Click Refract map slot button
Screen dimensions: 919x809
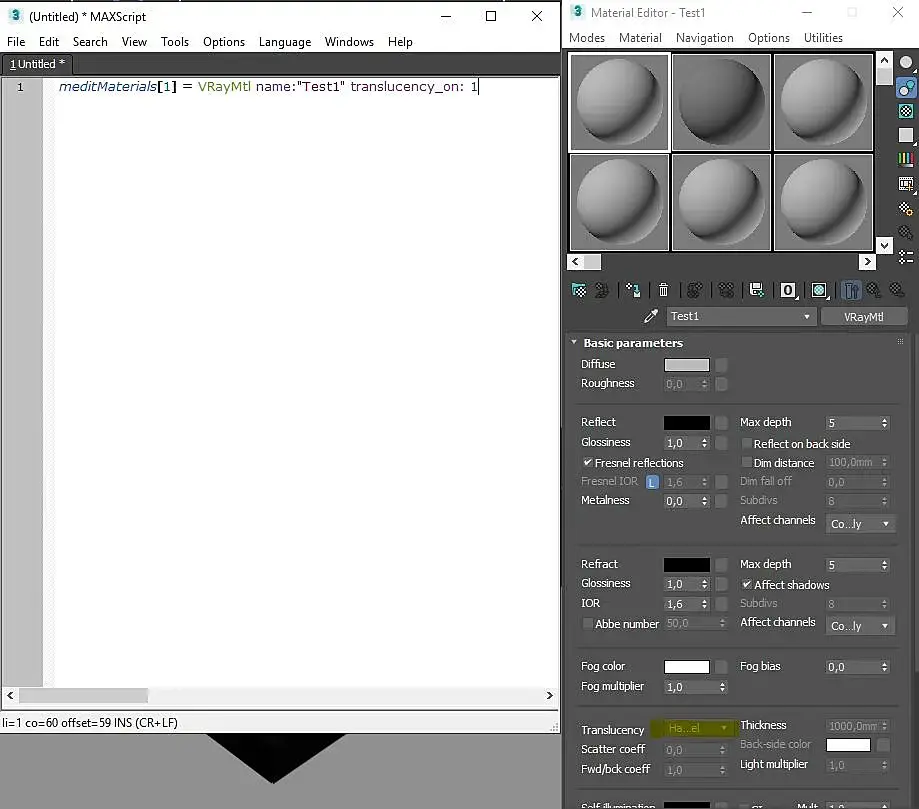[x=721, y=565]
